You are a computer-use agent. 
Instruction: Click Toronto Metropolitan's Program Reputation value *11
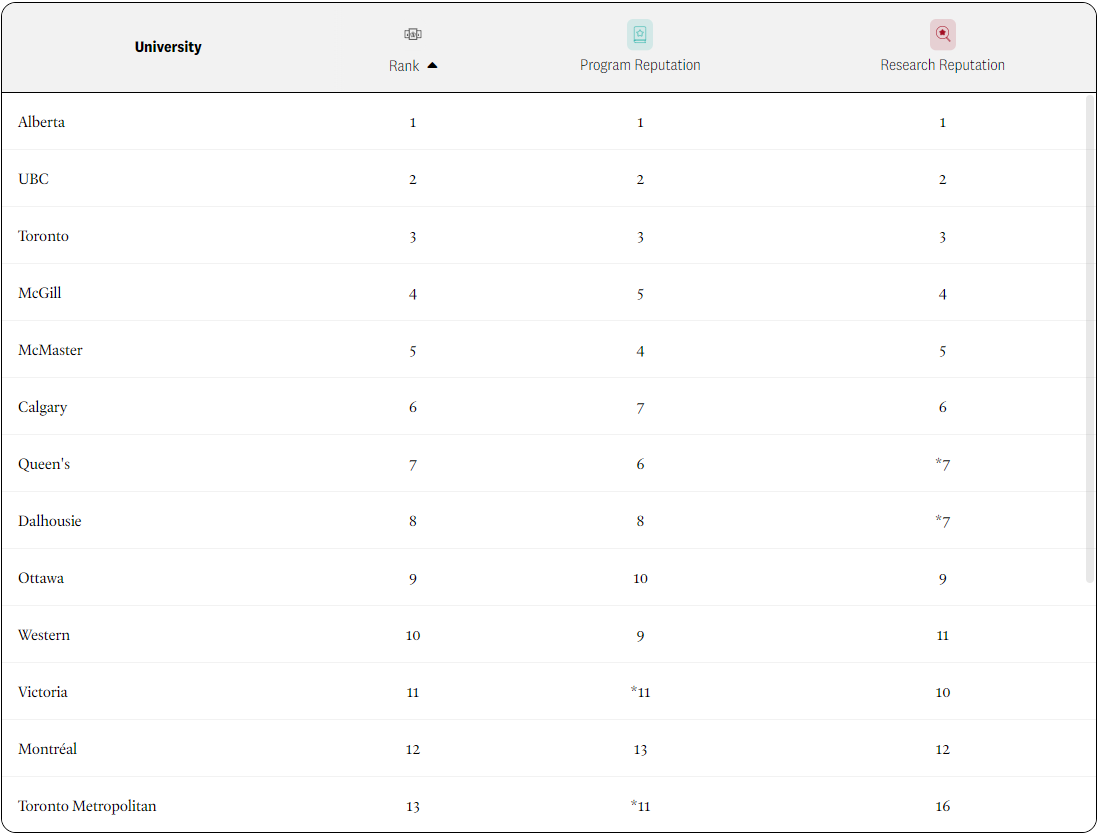tap(640, 807)
